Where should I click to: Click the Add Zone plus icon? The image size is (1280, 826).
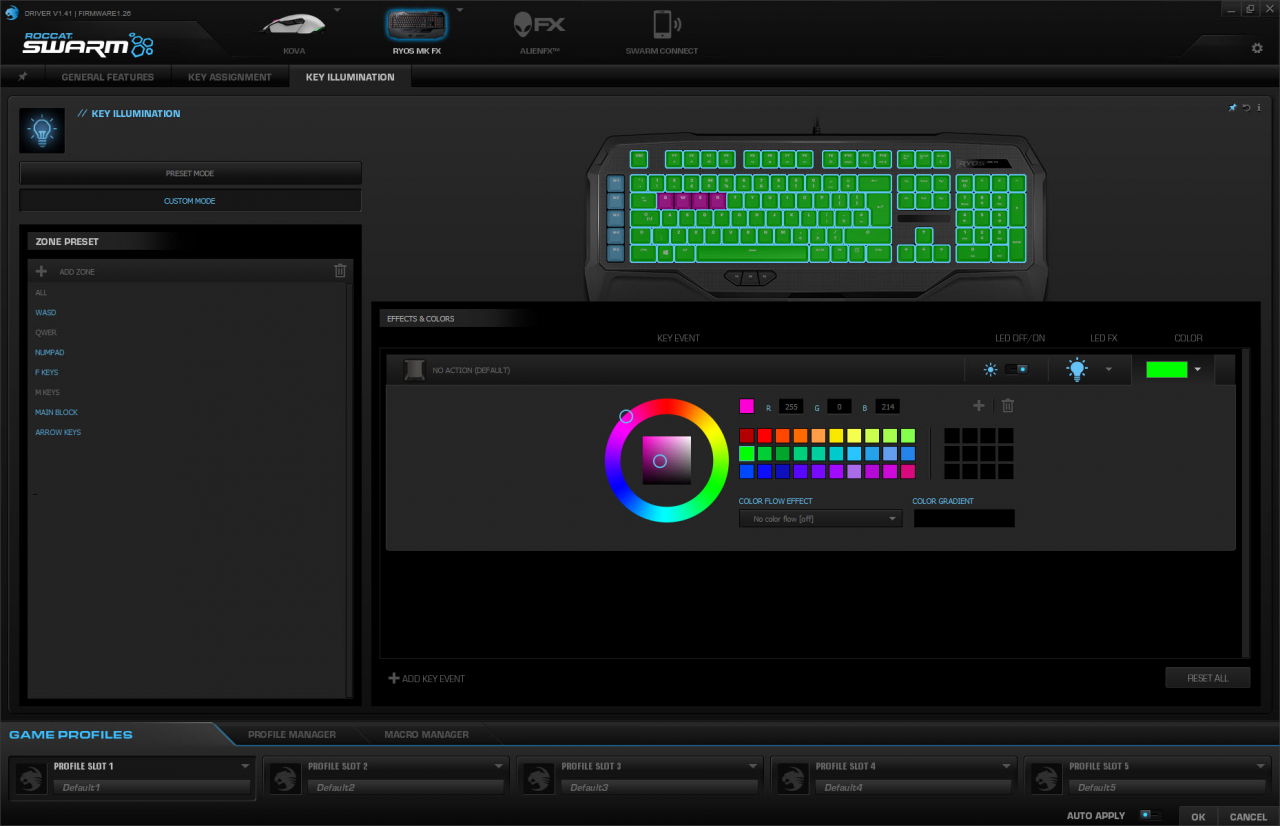tap(41, 271)
